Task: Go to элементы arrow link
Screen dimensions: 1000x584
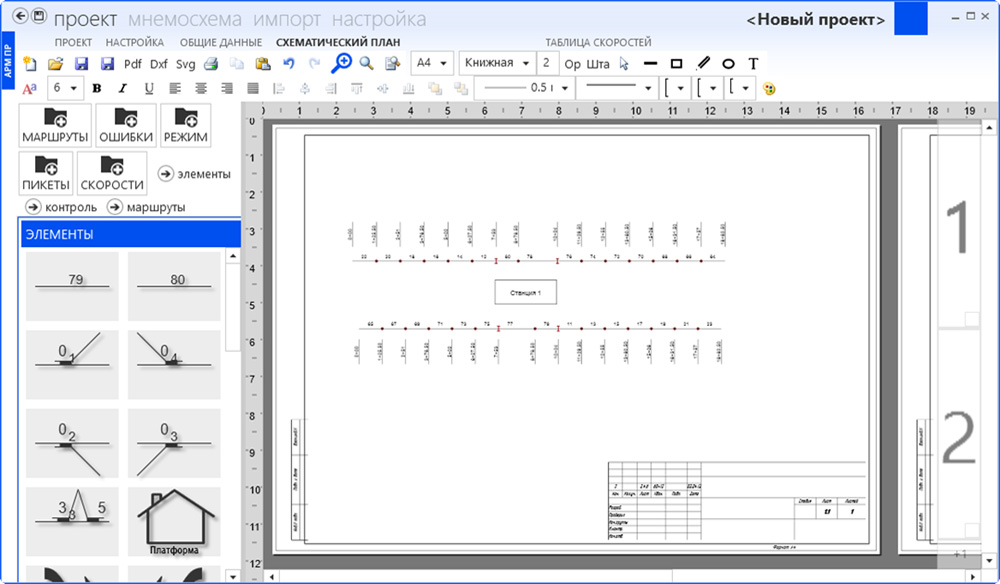Action: [195, 174]
